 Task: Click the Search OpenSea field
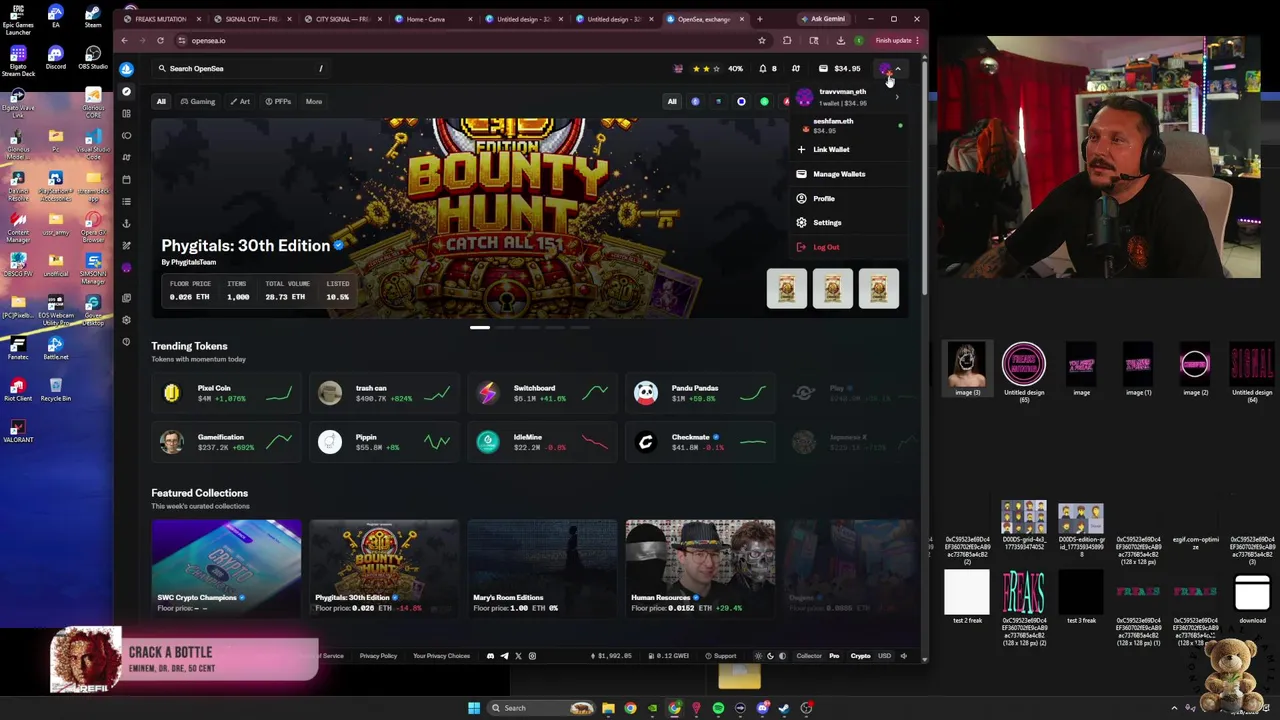(x=240, y=69)
